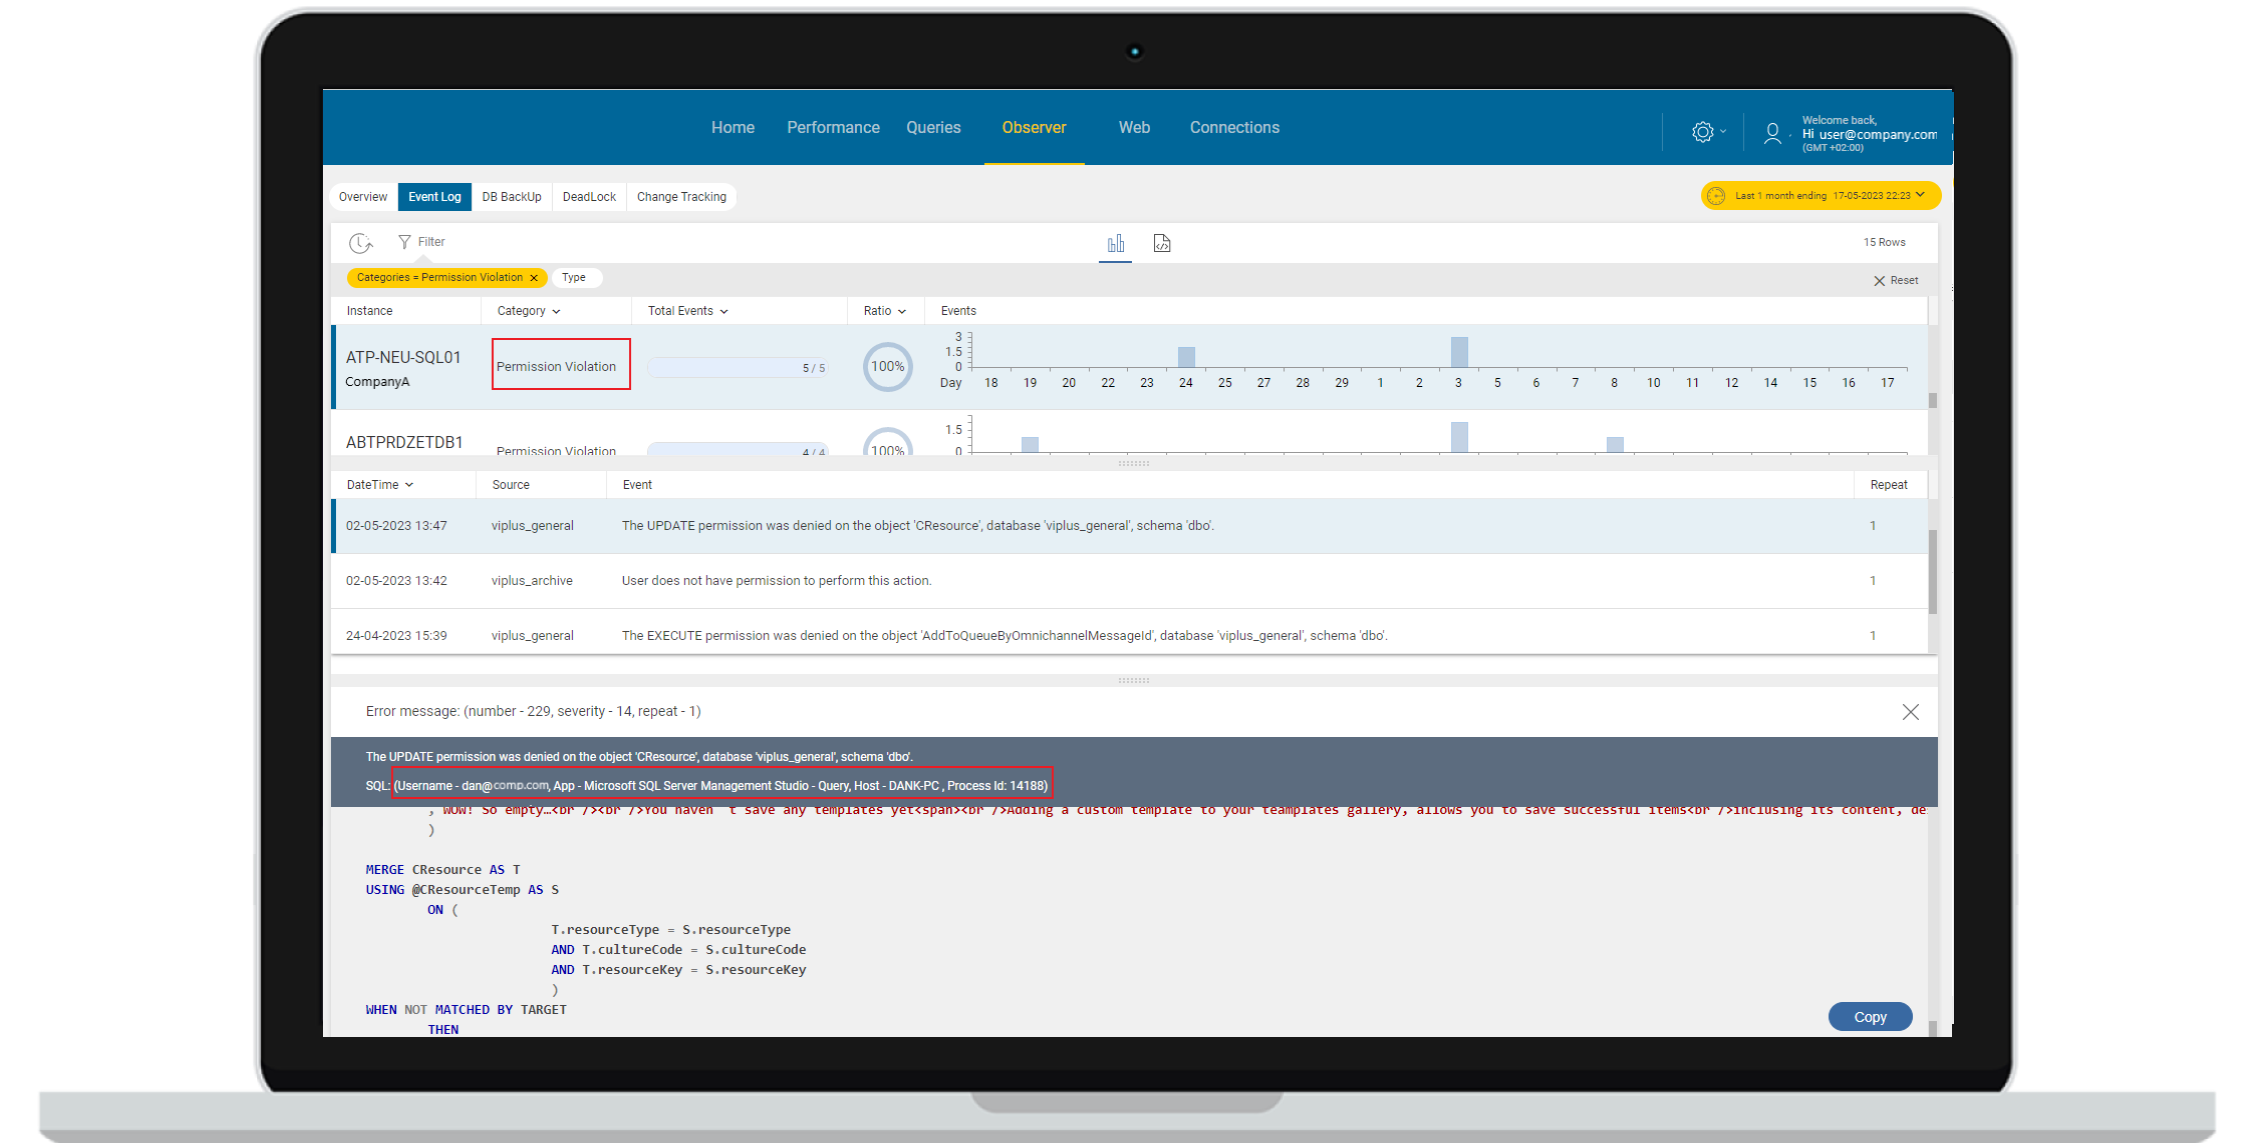Click the export file icon
Screen dimensions: 2253x1143
[x=1162, y=243]
